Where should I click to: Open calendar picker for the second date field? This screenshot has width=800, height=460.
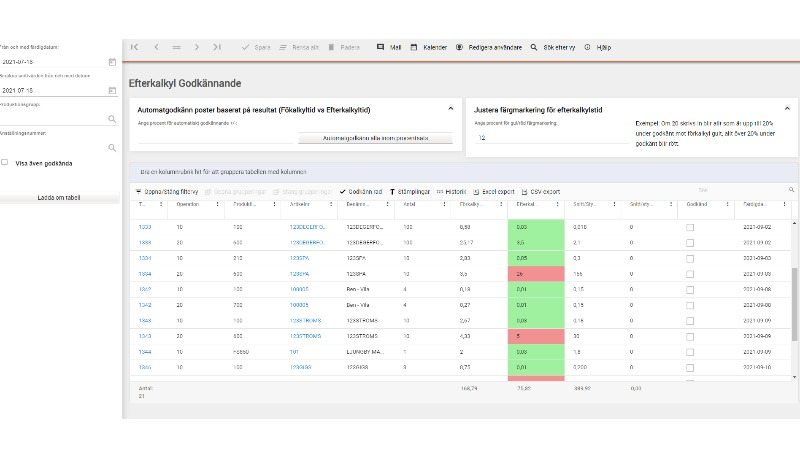click(112, 90)
